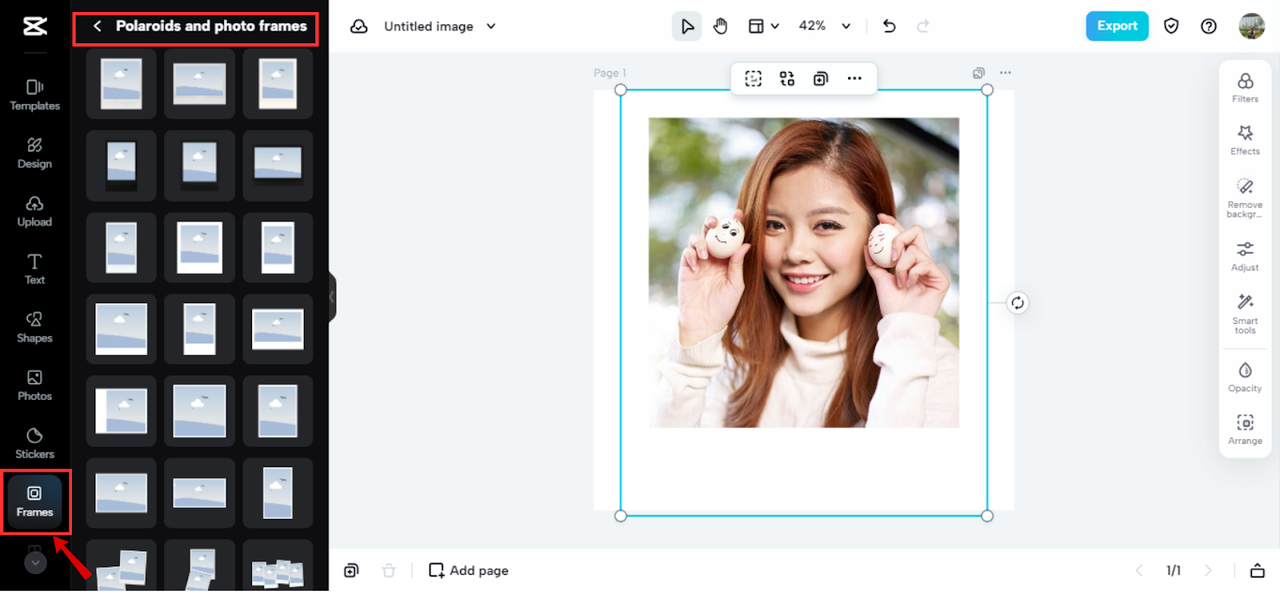Duplicate Page 1 with the page copy icon

[x=979, y=73]
